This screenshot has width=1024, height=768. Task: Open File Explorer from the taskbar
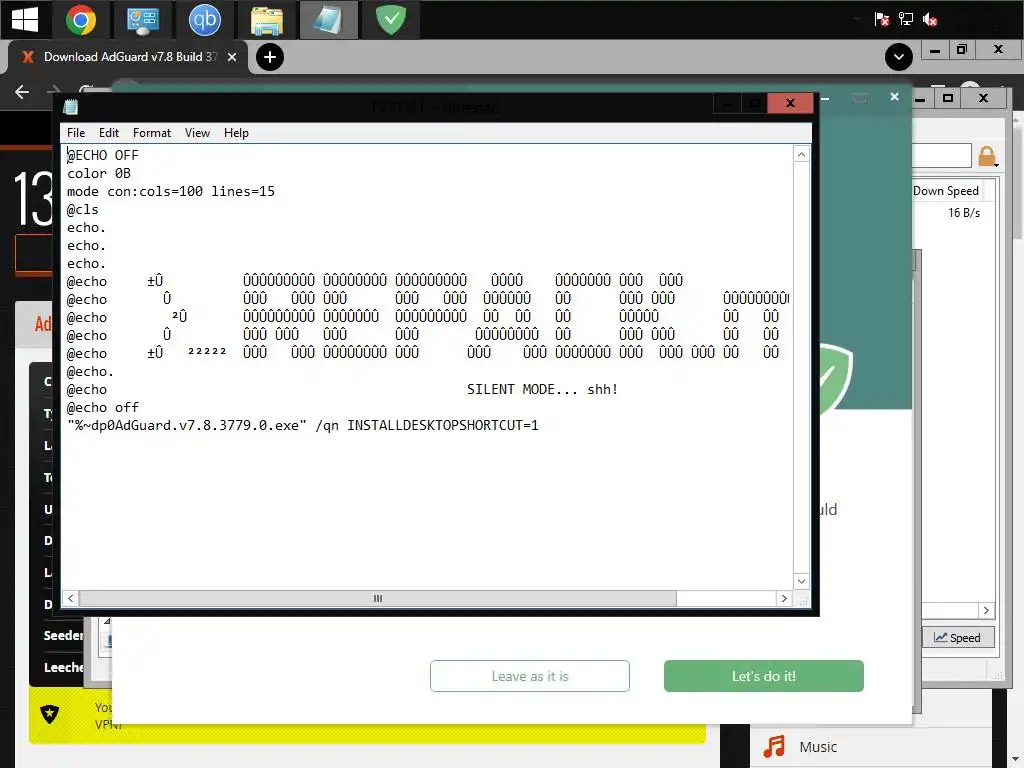pos(267,21)
